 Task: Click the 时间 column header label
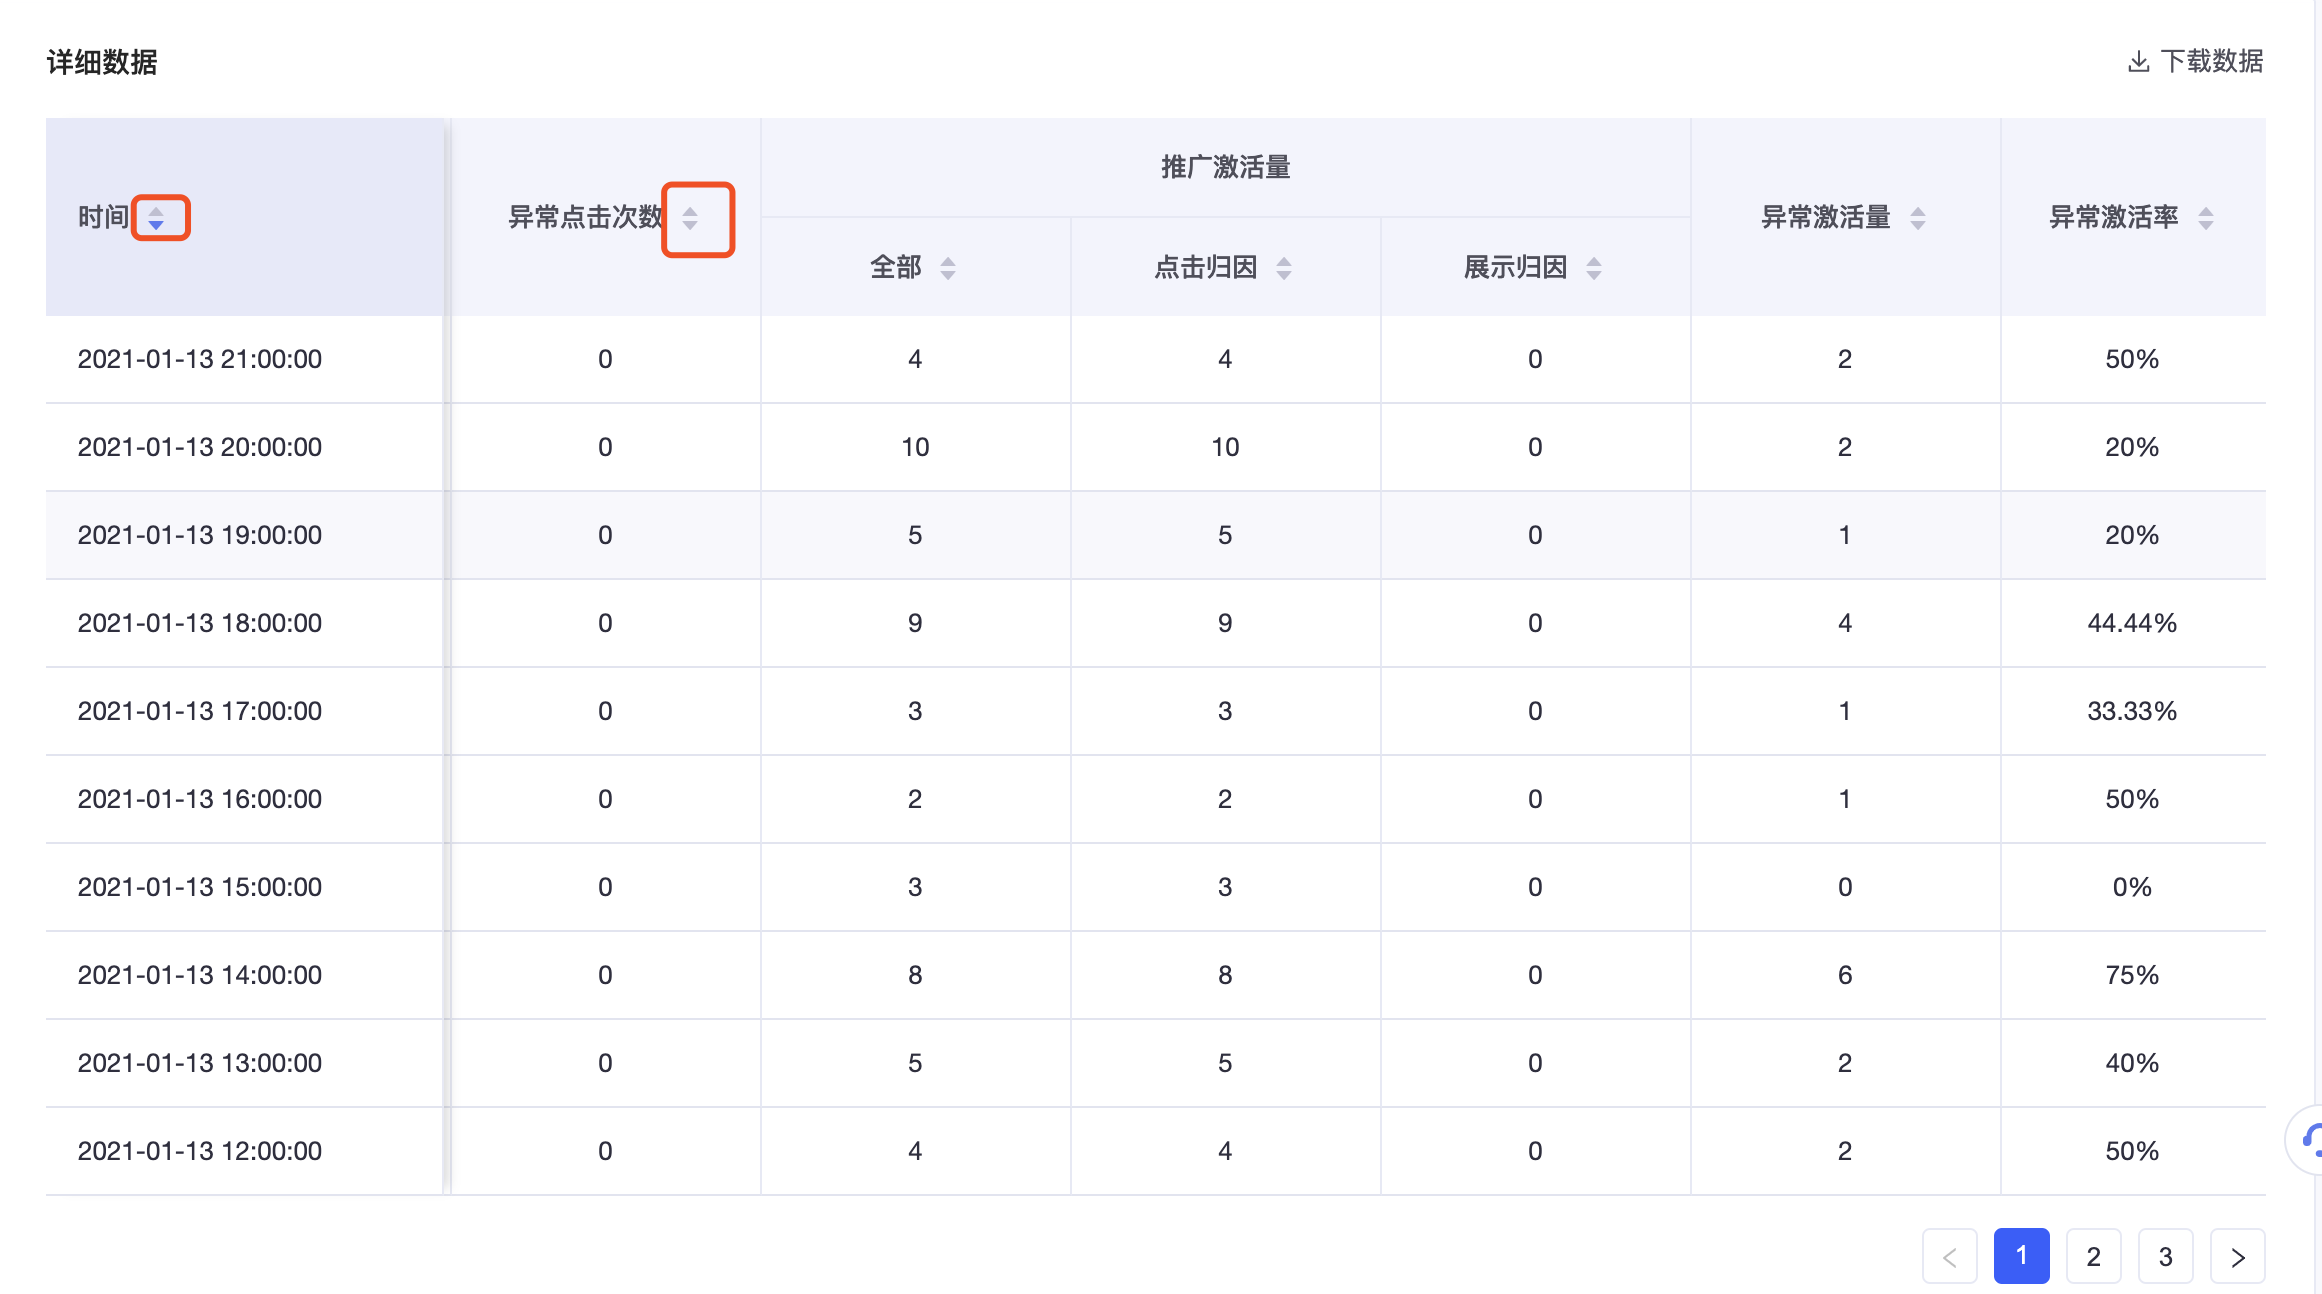click(x=104, y=218)
